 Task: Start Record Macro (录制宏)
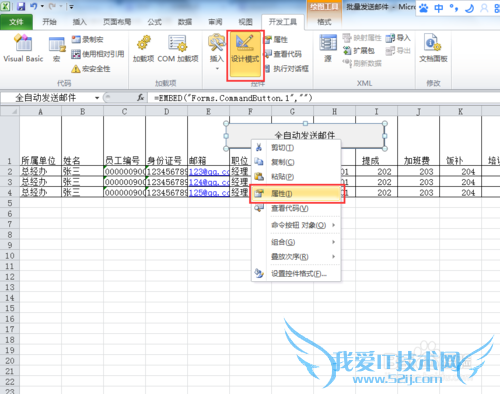[x=87, y=39]
